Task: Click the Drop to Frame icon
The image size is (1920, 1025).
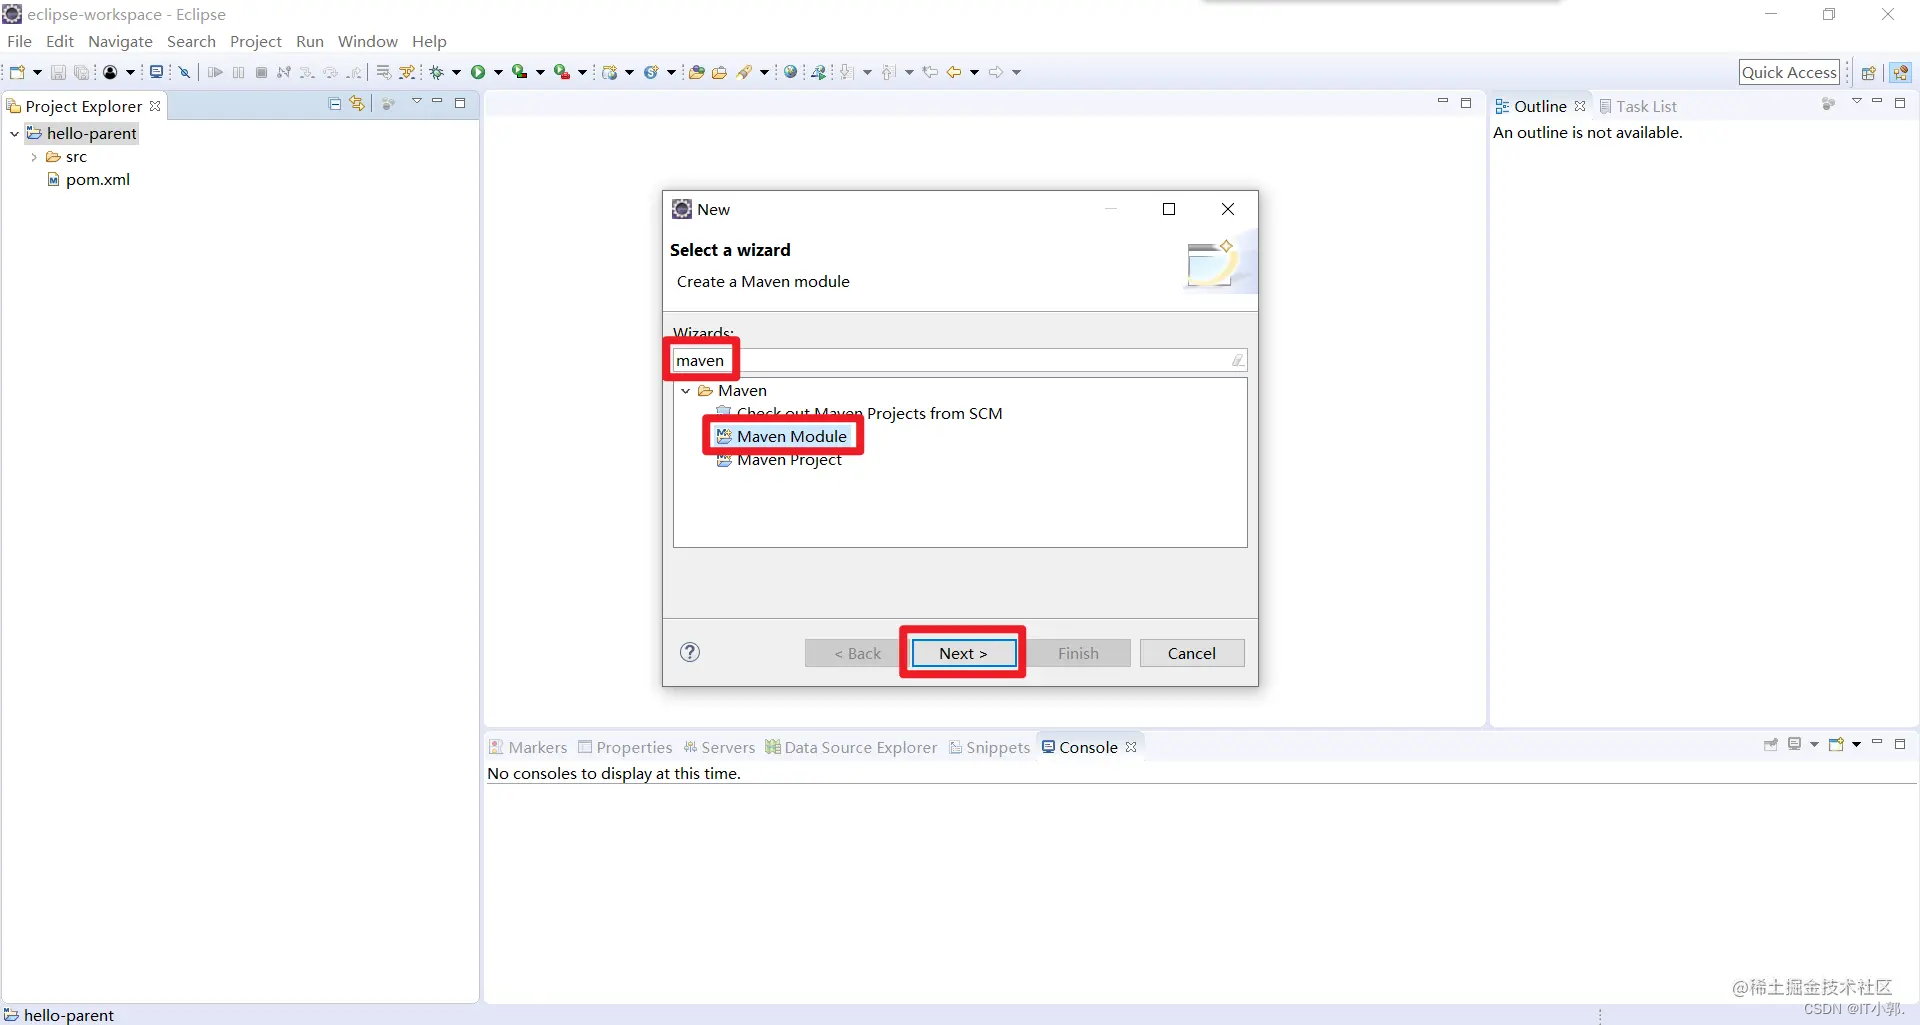Action: coord(382,72)
